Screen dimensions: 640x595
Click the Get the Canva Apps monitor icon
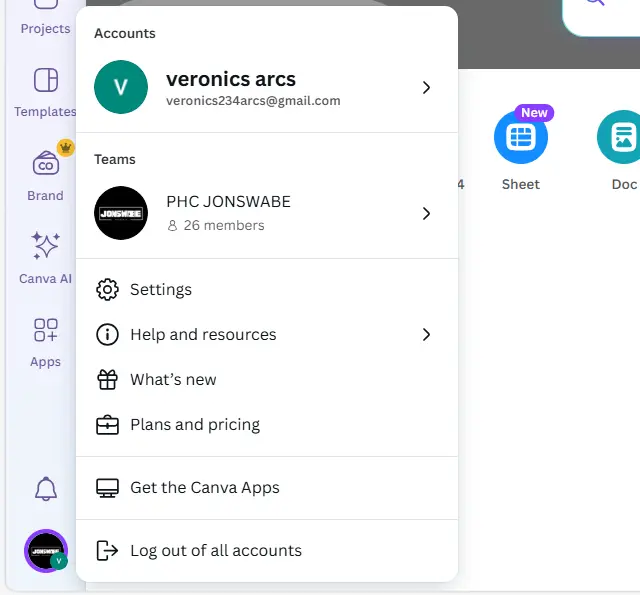pos(107,488)
